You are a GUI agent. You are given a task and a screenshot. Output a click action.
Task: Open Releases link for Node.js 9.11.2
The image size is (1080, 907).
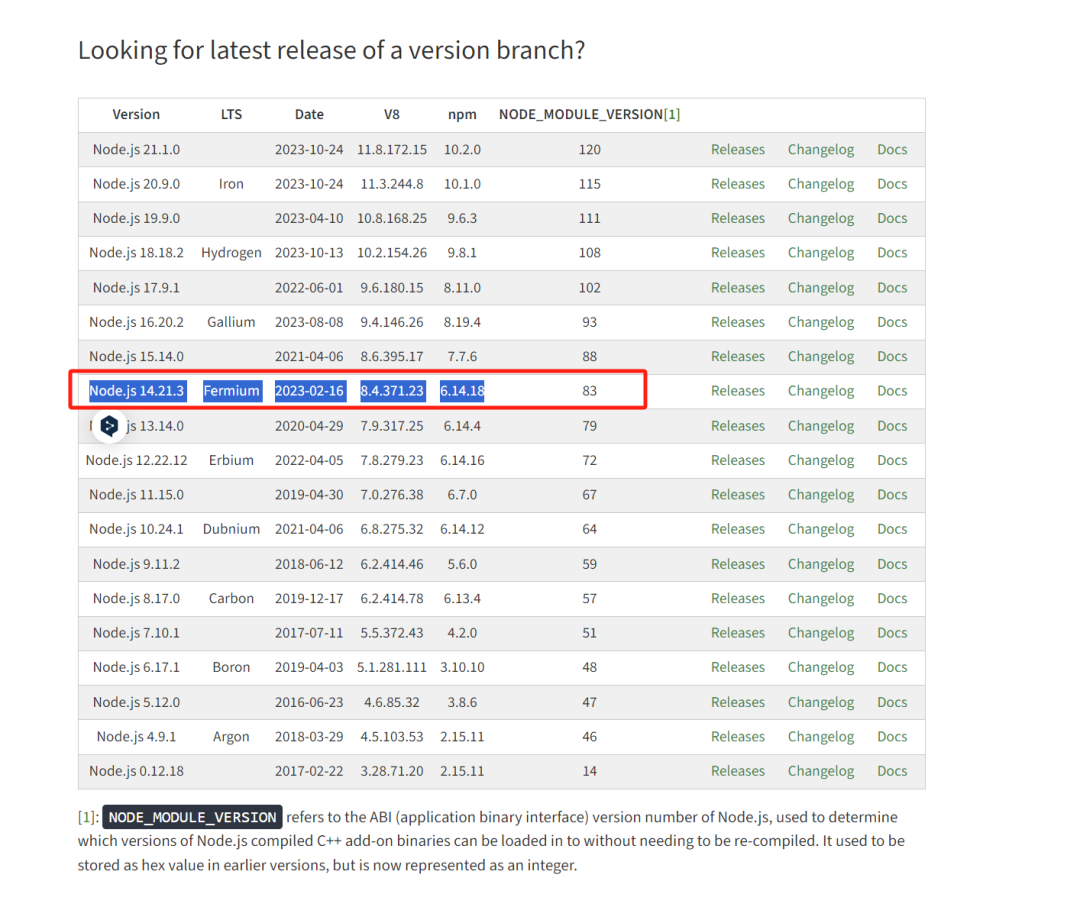(738, 565)
